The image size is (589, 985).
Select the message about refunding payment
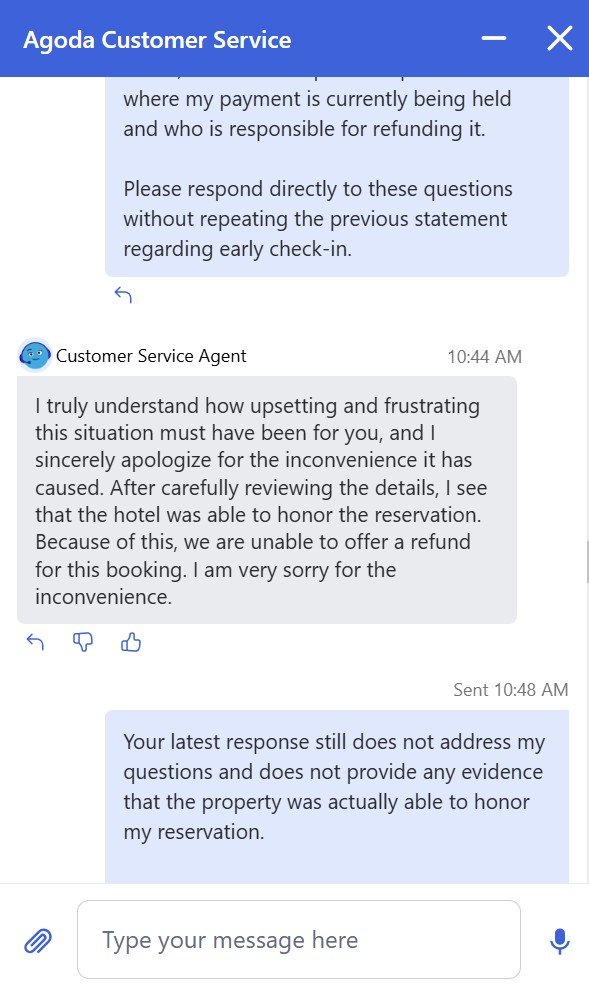(x=337, y=177)
